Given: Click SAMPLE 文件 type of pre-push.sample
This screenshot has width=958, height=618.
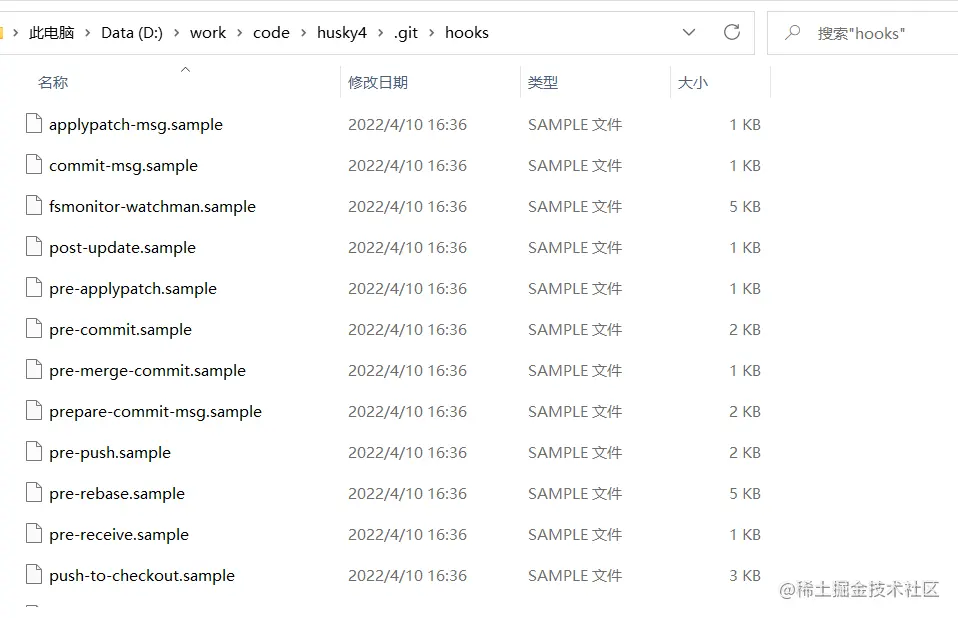Looking at the screenshot, I should pyautogui.click(x=575, y=453).
